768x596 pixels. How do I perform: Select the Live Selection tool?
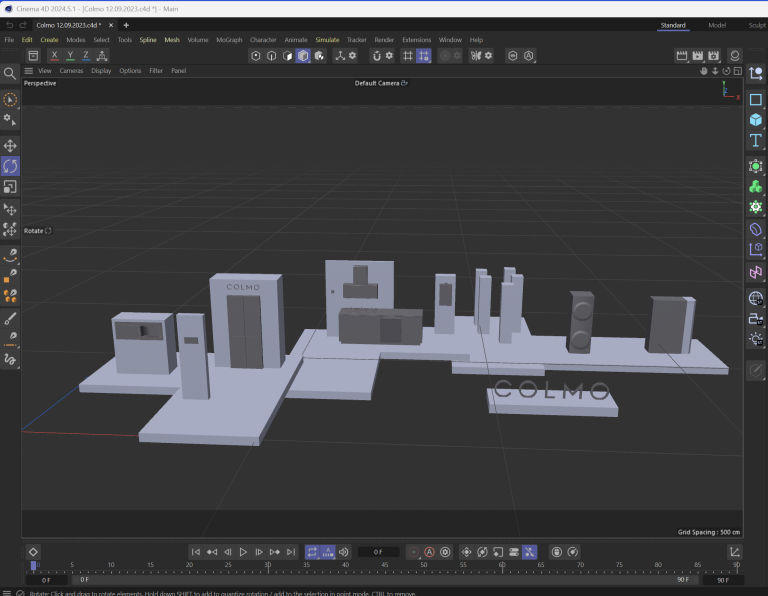[10, 100]
